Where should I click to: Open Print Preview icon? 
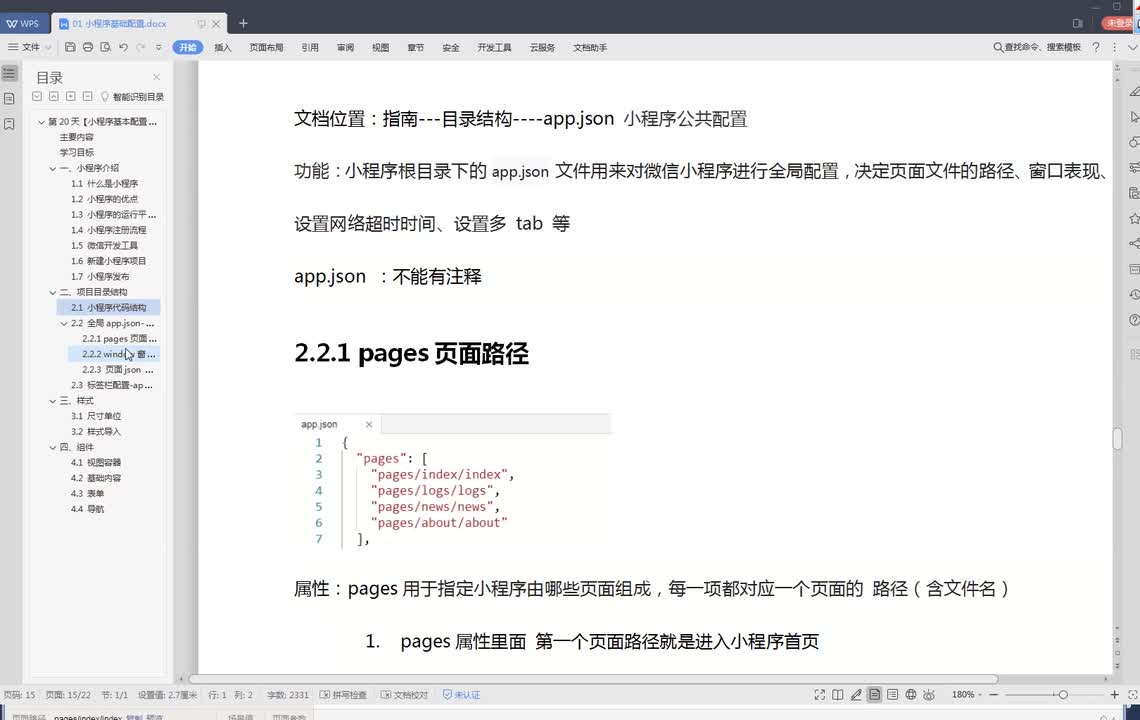[x=105, y=47]
